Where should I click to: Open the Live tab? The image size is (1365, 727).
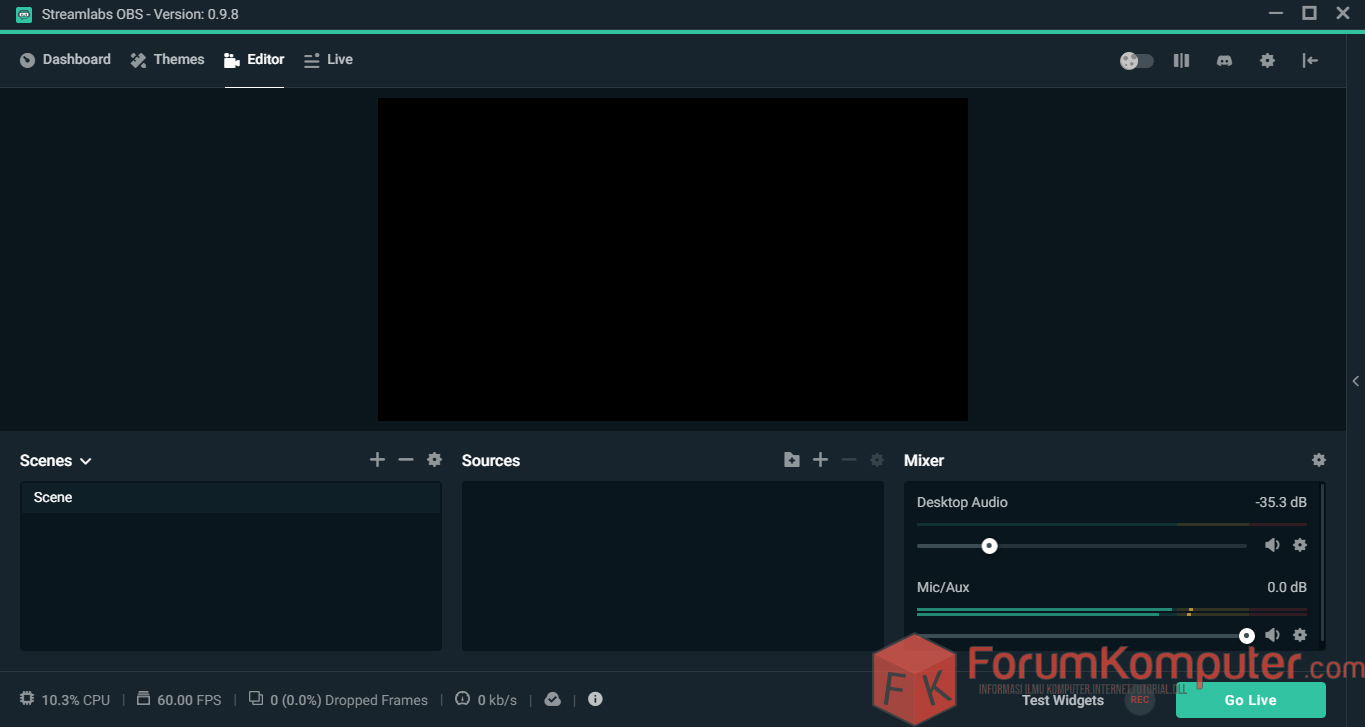[328, 60]
